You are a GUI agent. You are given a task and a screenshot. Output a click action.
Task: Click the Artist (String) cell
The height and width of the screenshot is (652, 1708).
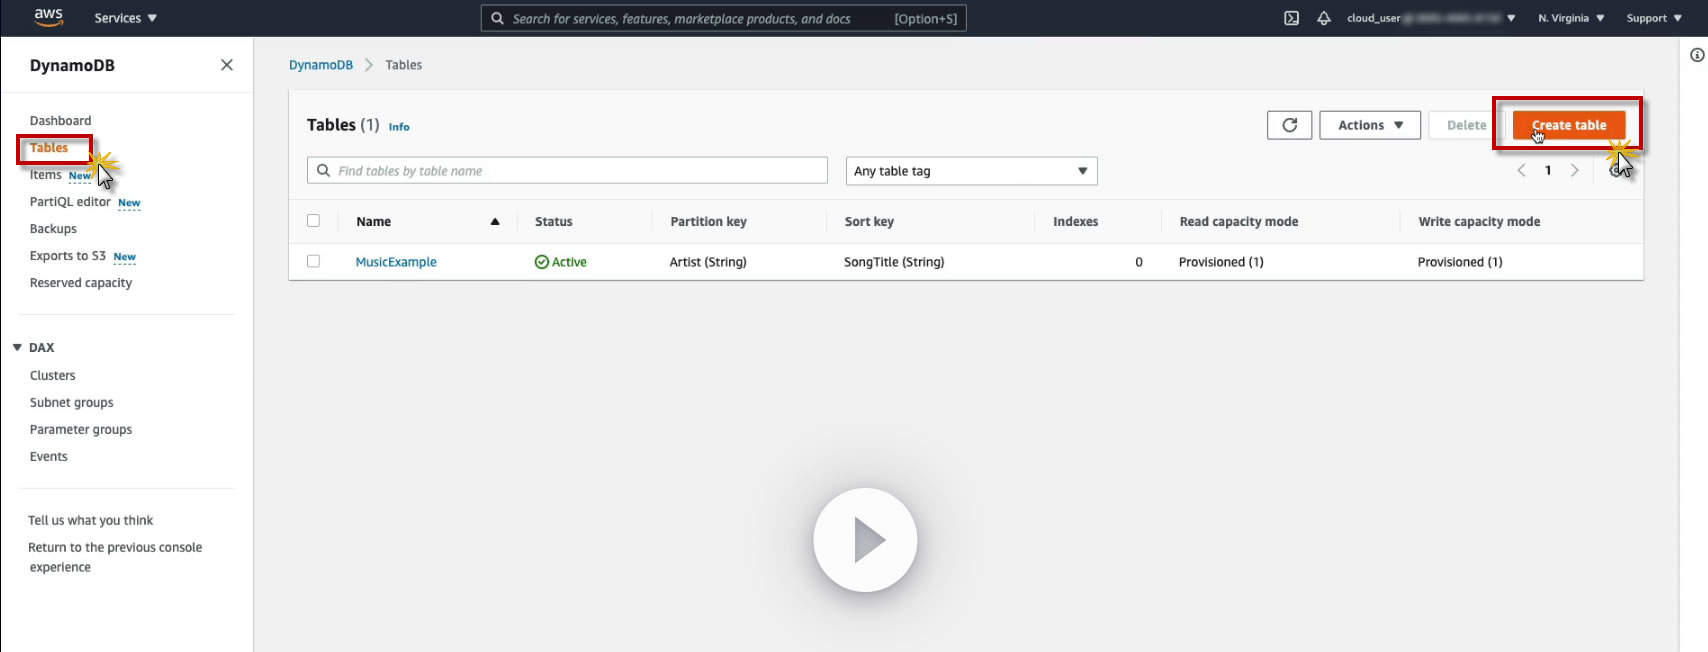click(x=708, y=262)
